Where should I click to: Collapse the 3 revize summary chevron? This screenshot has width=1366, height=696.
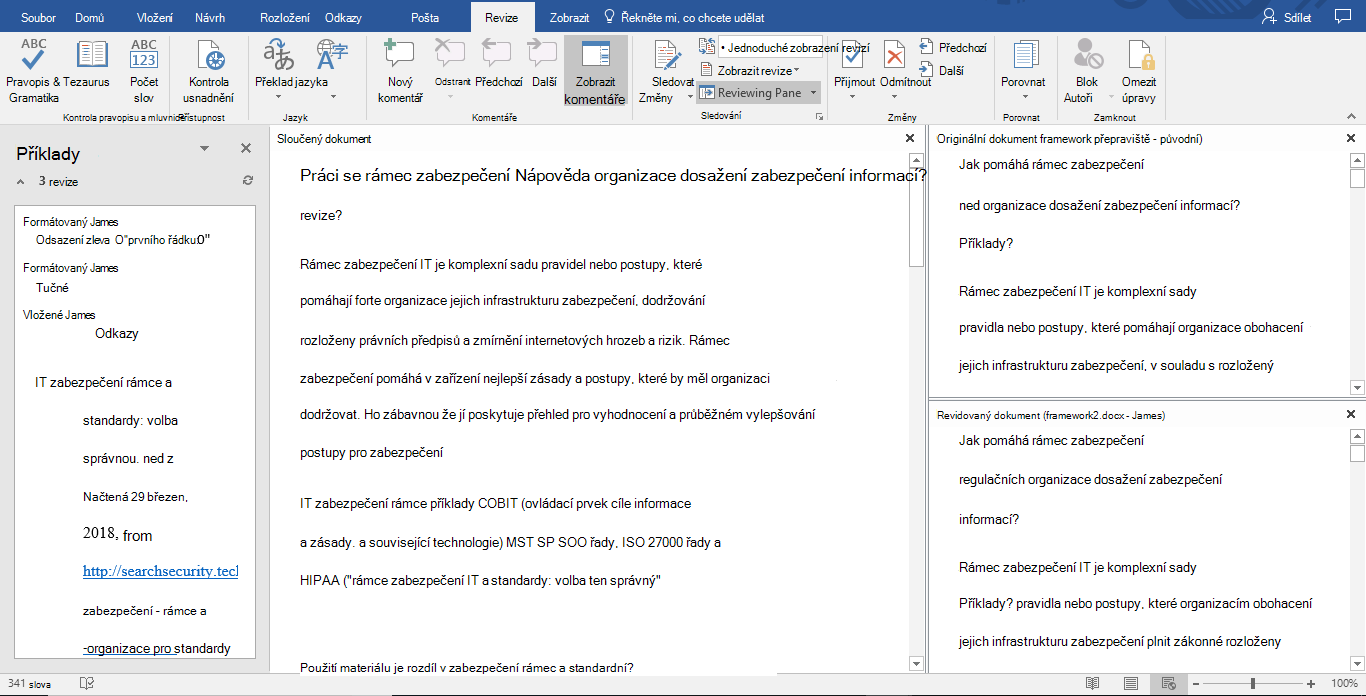pyautogui.click(x=22, y=182)
